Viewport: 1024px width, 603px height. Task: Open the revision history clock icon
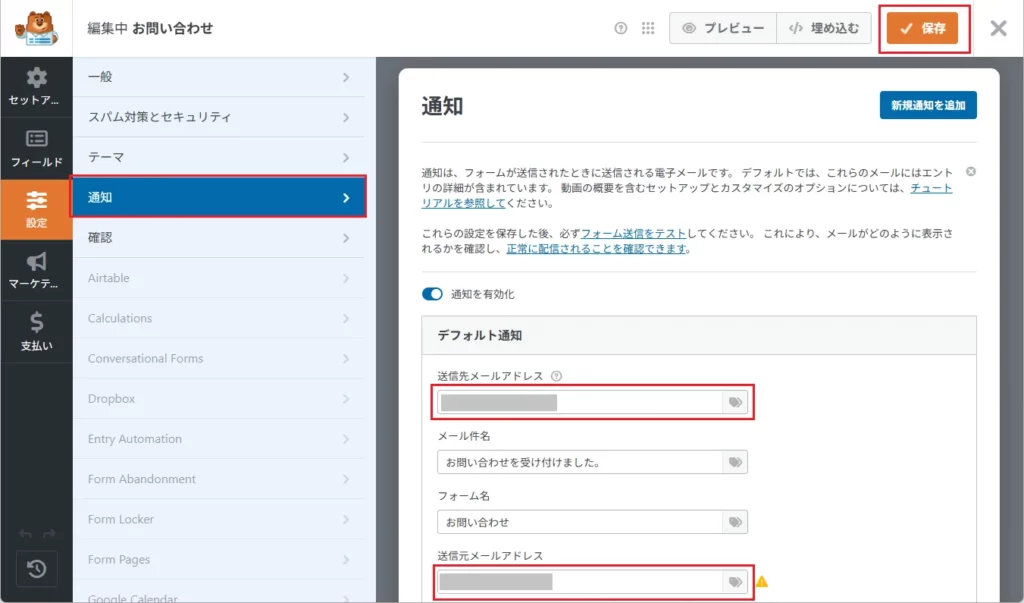click(x=37, y=569)
